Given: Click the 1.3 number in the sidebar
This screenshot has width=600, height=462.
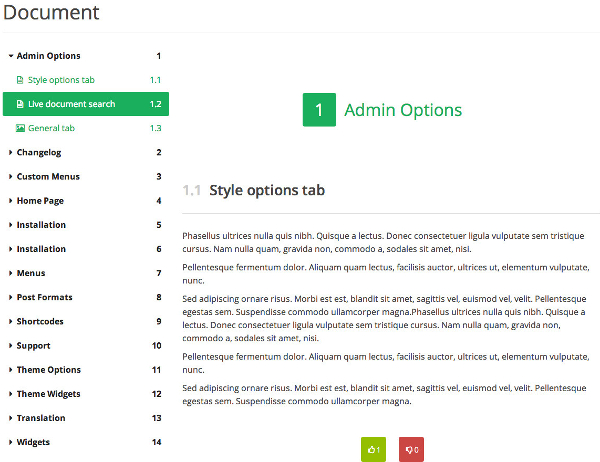Looking at the screenshot, I should pyautogui.click(x=155, y=128).
